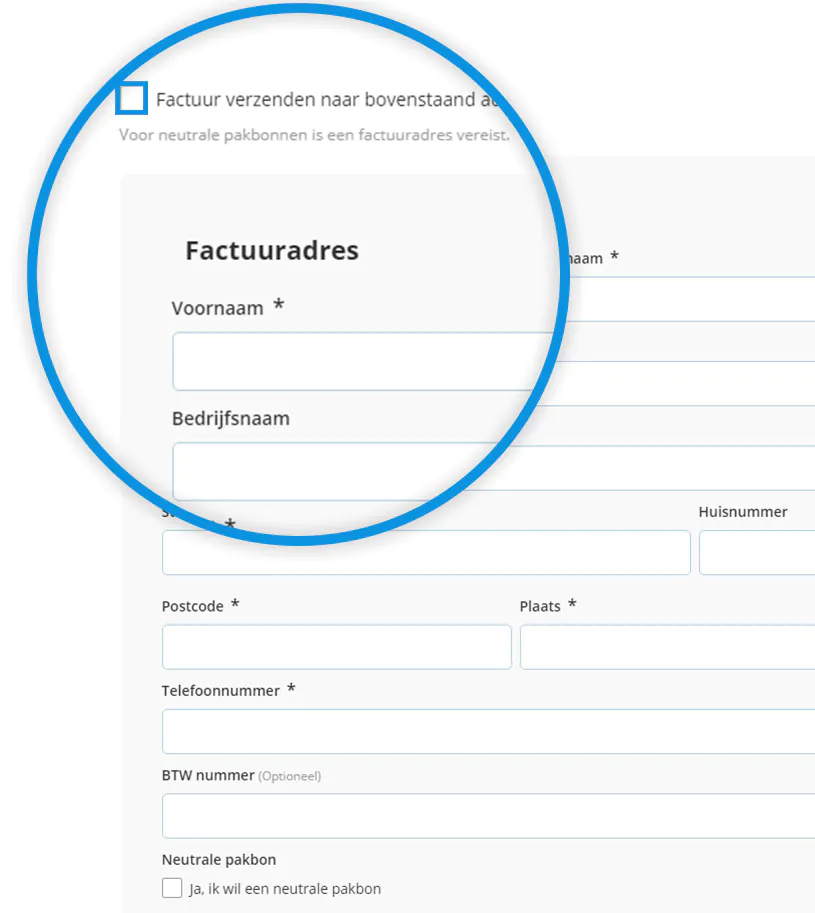815x913 pixels.
Task: Click the Huisnummer field label
Action: [743, 512]
